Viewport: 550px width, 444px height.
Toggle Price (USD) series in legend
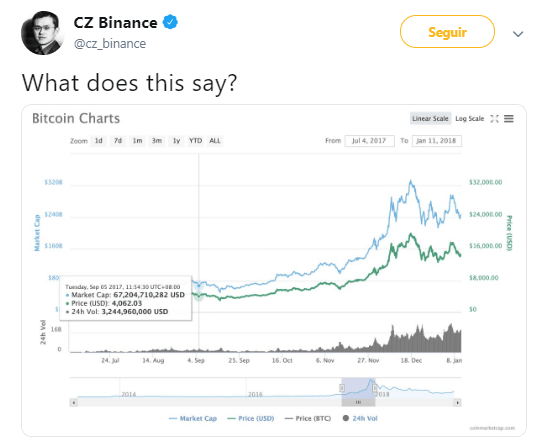(251, 418)
